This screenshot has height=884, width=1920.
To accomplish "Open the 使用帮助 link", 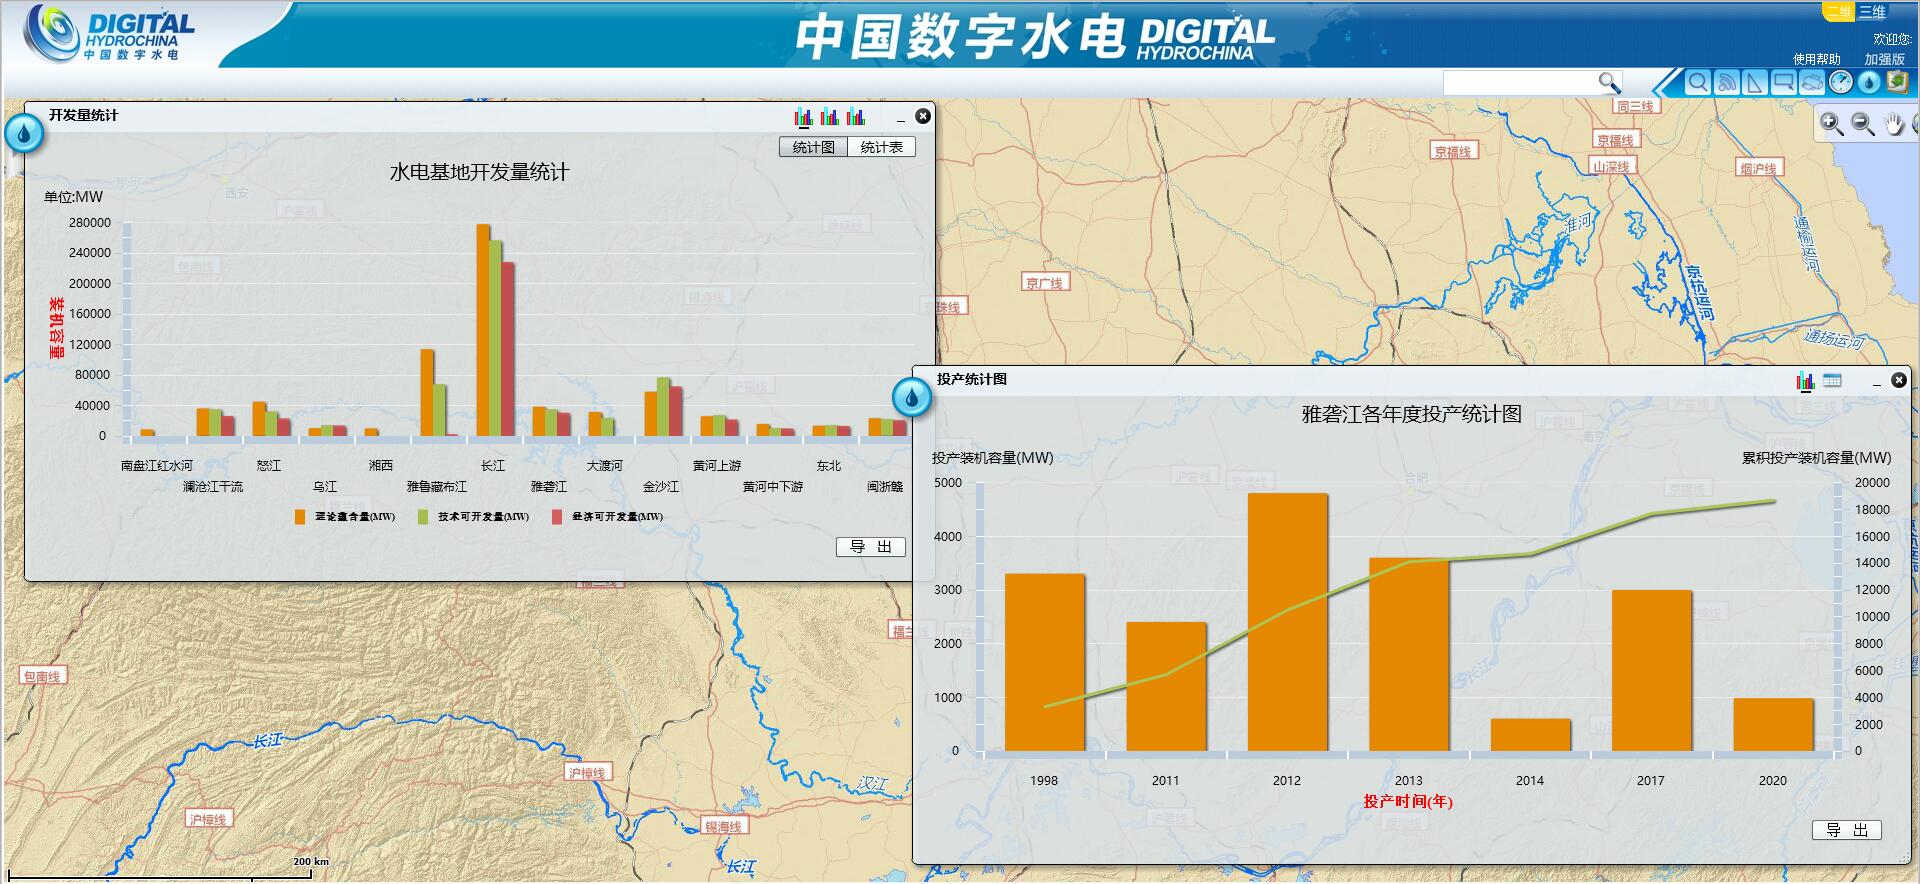I will point(1816,59).
